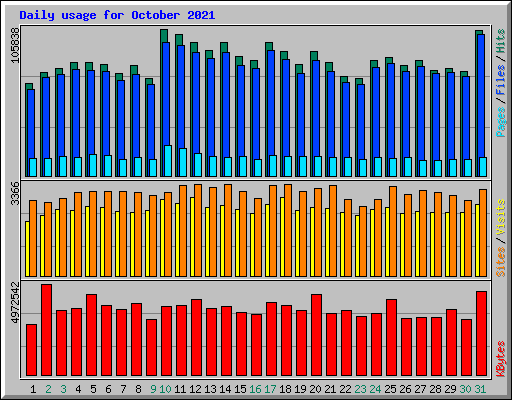Click day 2 label on the x-axis
Image resolution: width=512 pixels, height=400 pixels.
(x=48, y=389)
